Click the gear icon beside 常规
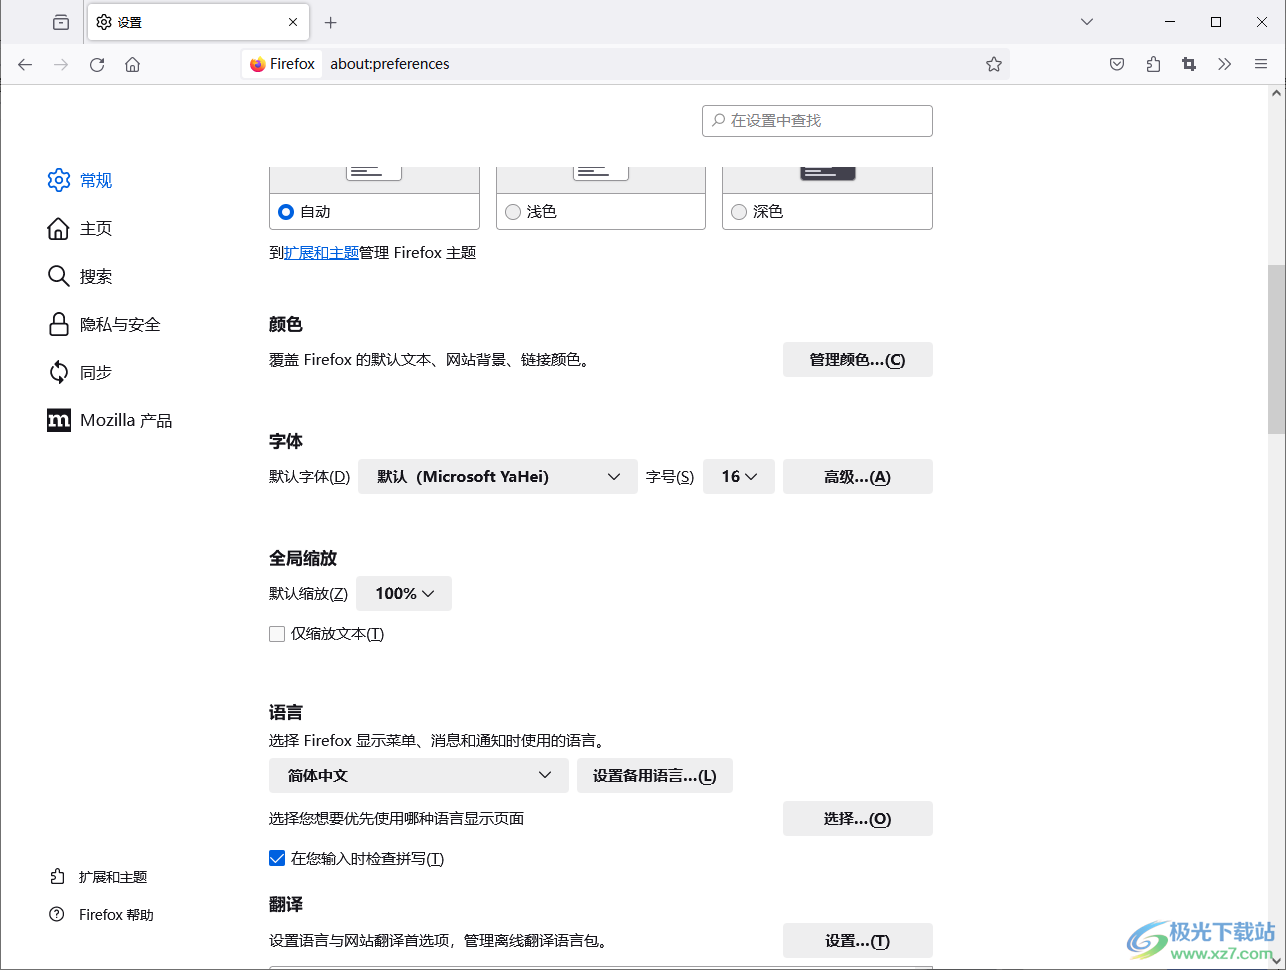 pos(59,180)
